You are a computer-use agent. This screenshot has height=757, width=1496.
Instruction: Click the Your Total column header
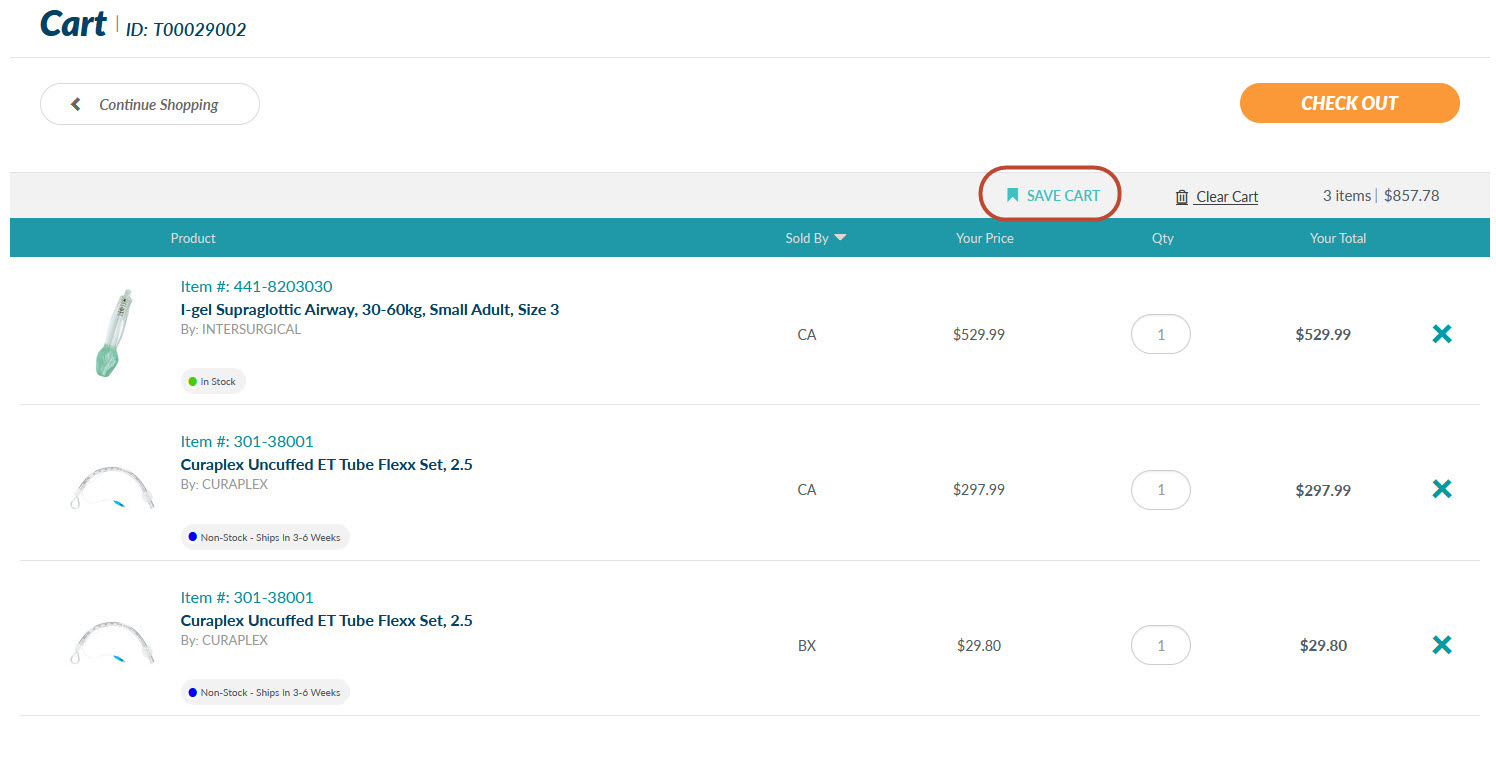click(1338, 238)
